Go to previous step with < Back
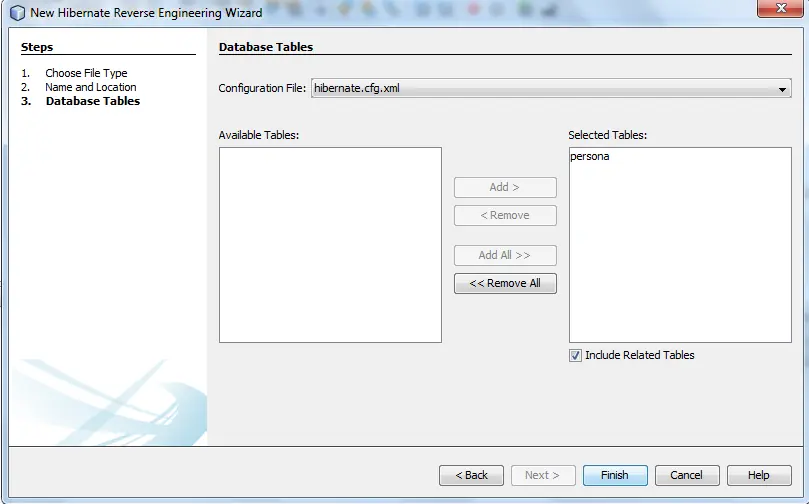Image resolution: width=809 pixels, height=504 pixels. (471, 475)
